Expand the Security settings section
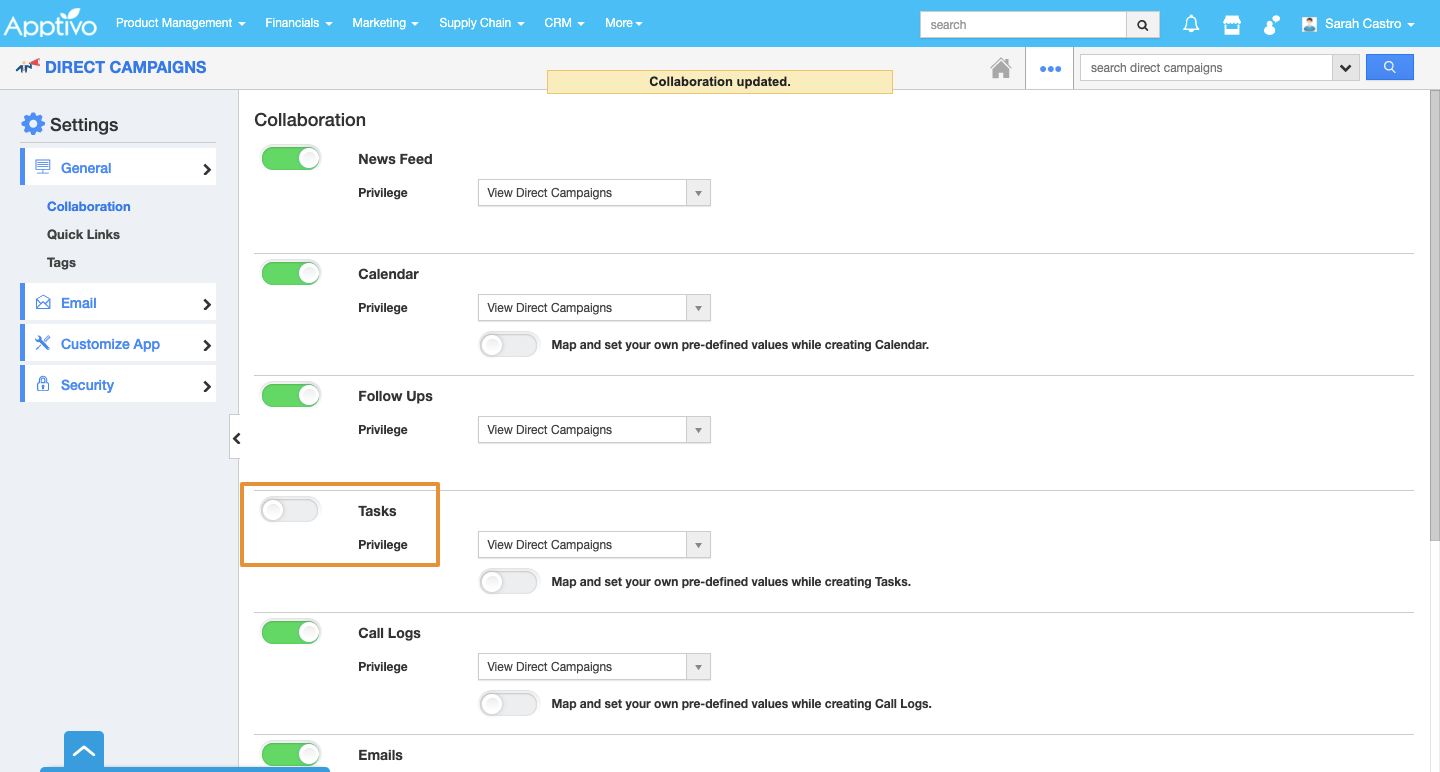Image resolution: width=1440 pixels, height=772 pixels. [120, 385]
